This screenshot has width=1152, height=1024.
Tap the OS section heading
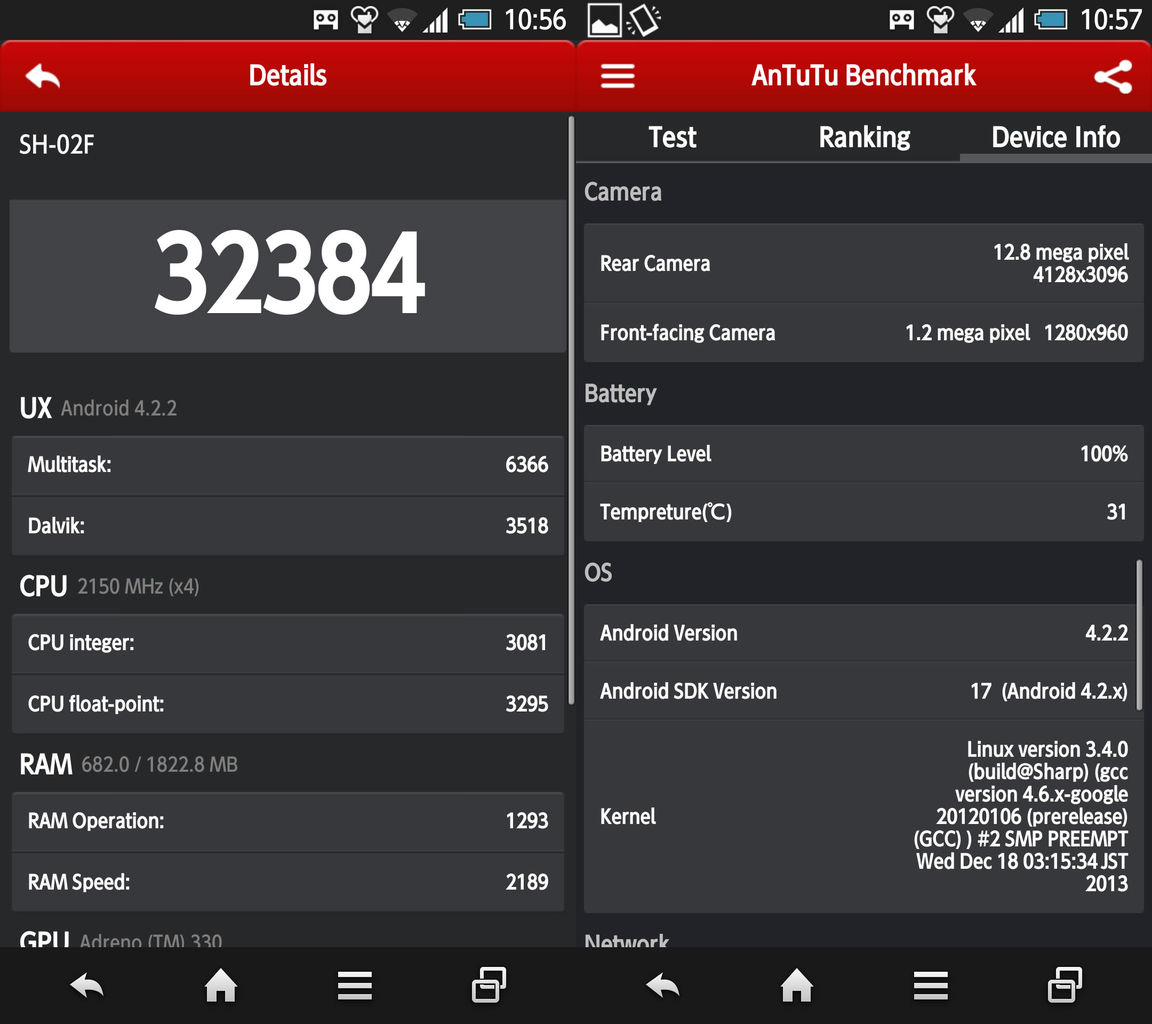pos(598,573)
